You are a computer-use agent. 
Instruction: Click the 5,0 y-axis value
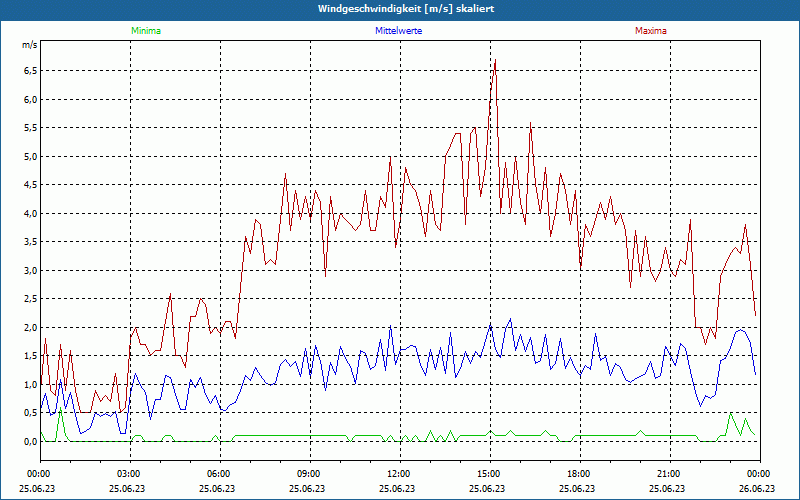coord(30,156)
